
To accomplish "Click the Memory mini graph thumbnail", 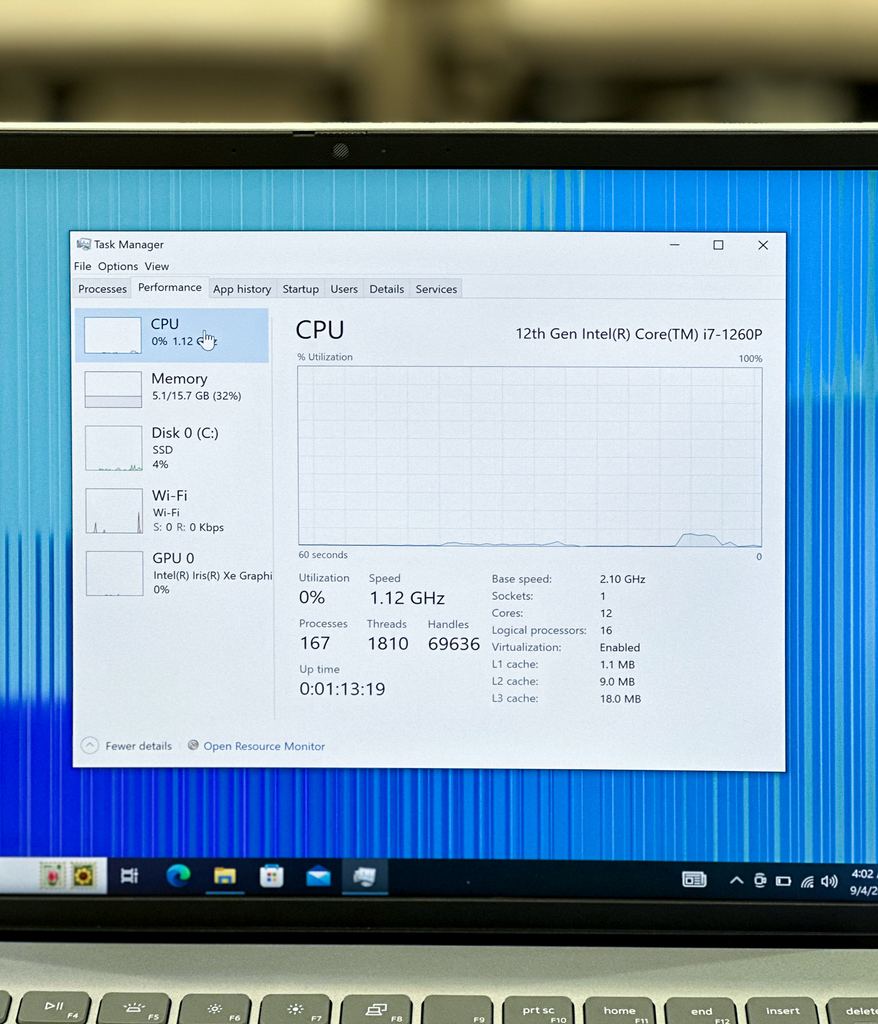I will (113, 389).
